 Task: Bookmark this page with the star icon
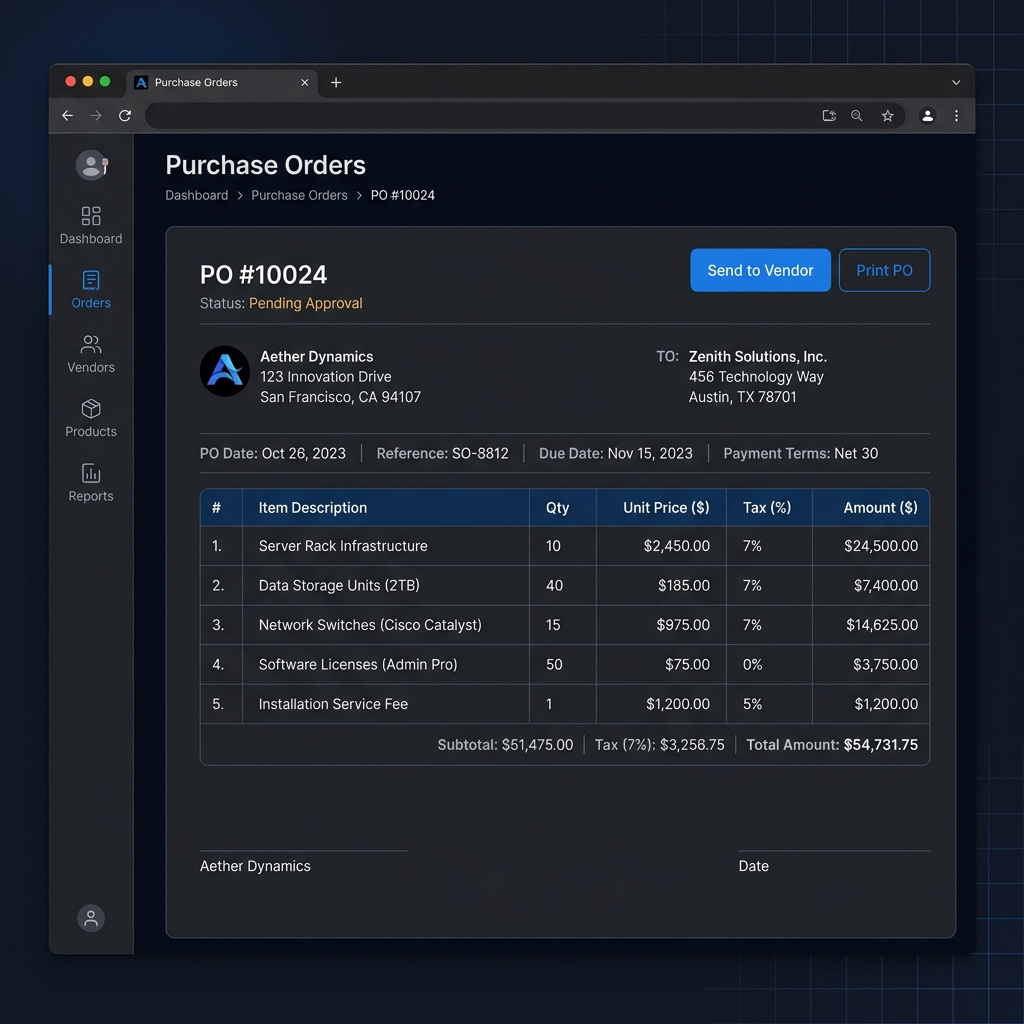point(887,116)
